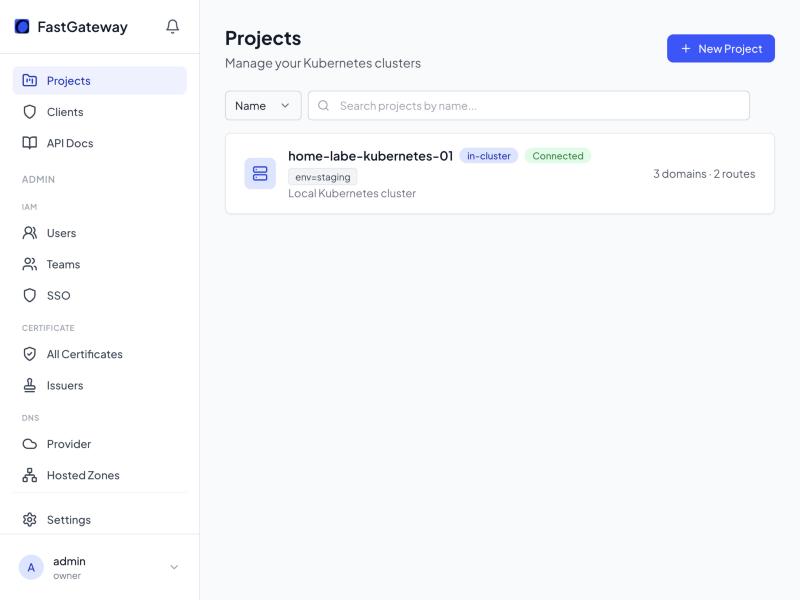Screen dimensions: 800x600
Task: Click the Connected status badge
Action: [x=558, y=156]
